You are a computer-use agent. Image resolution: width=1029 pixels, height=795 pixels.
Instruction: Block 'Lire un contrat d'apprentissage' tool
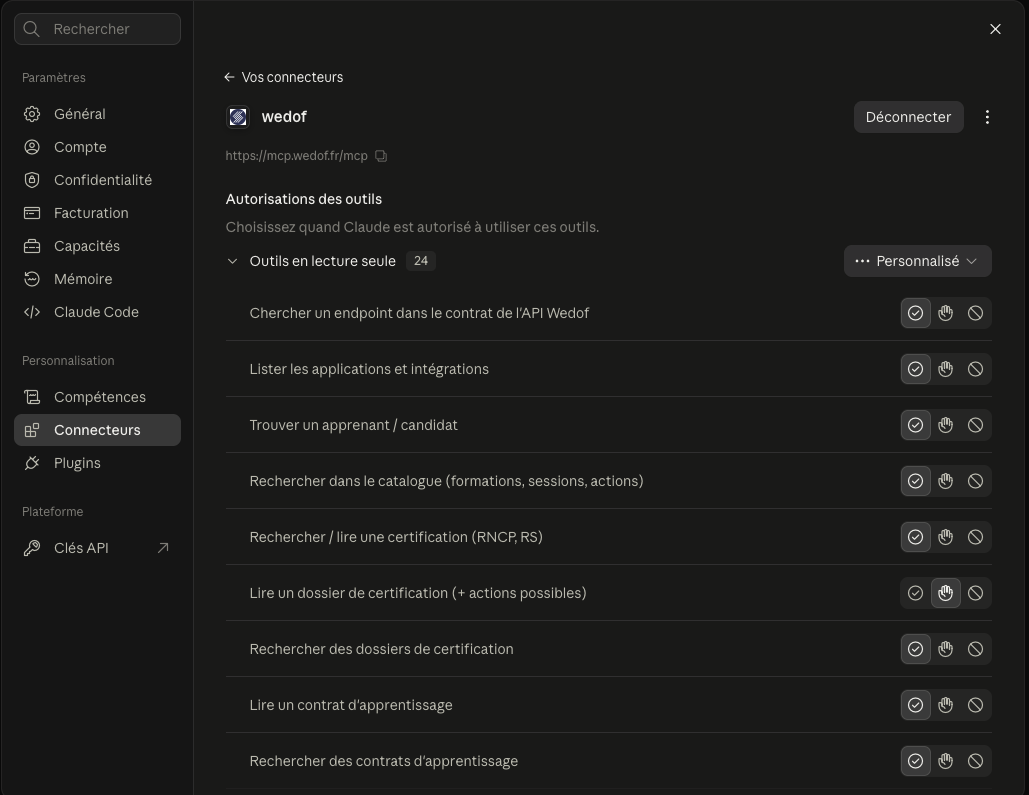pyautogui.click(x=975, y=705)
